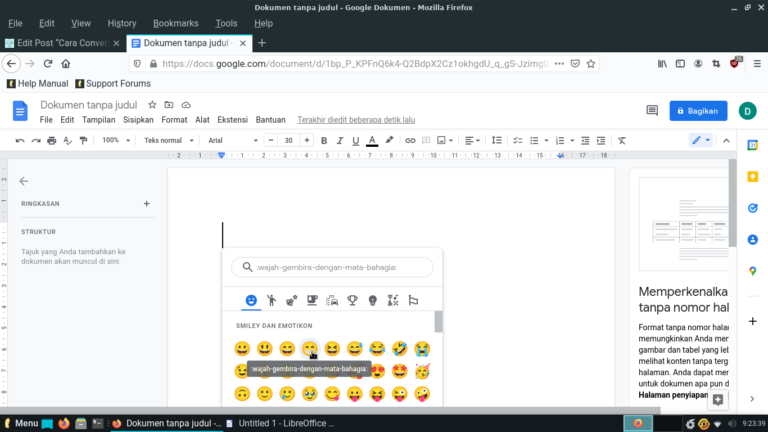Click the font size field showing 30
The image size is (768, 432).
pyautogui.click(x=288, y=140)
